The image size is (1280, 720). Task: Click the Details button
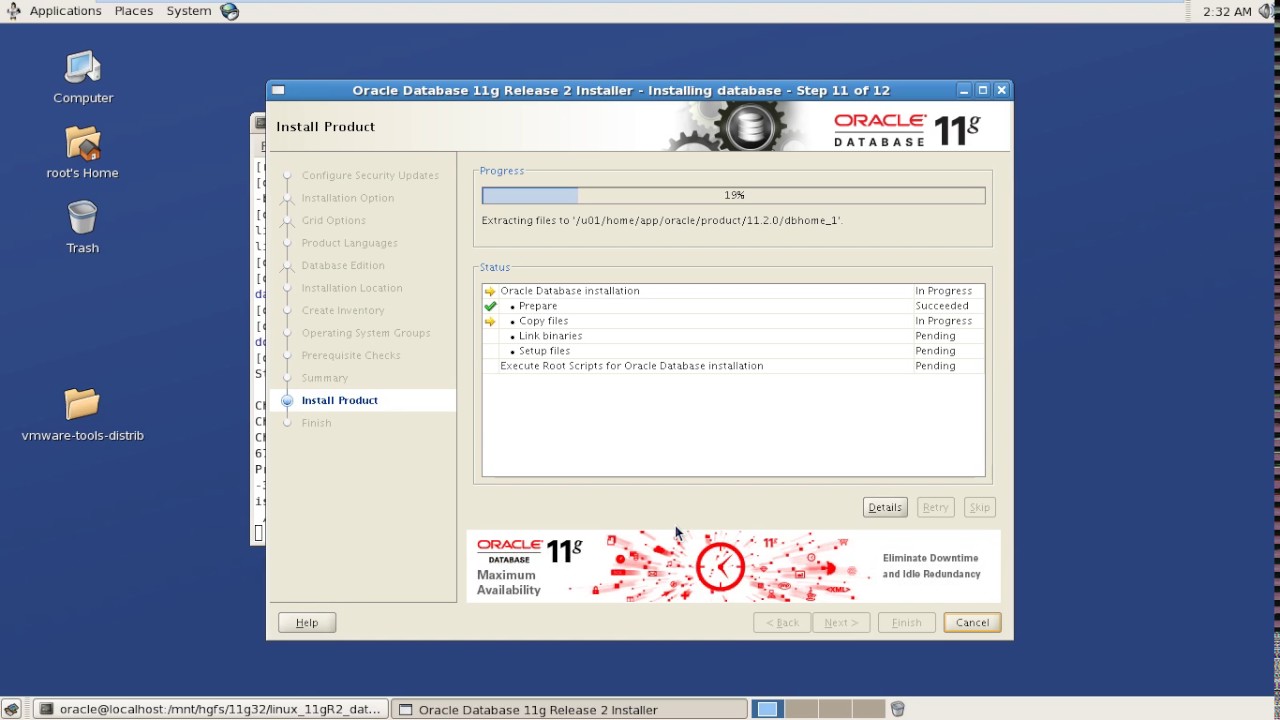point(885,507)
